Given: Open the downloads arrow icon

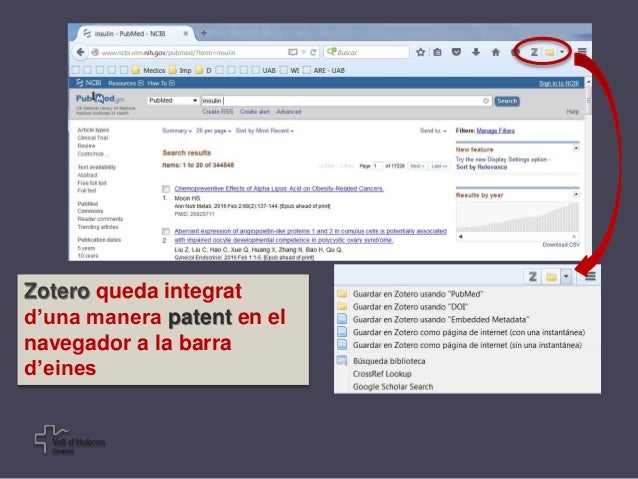Looking at the screenshot, I should pyautogui.click(x=476, y=52).
